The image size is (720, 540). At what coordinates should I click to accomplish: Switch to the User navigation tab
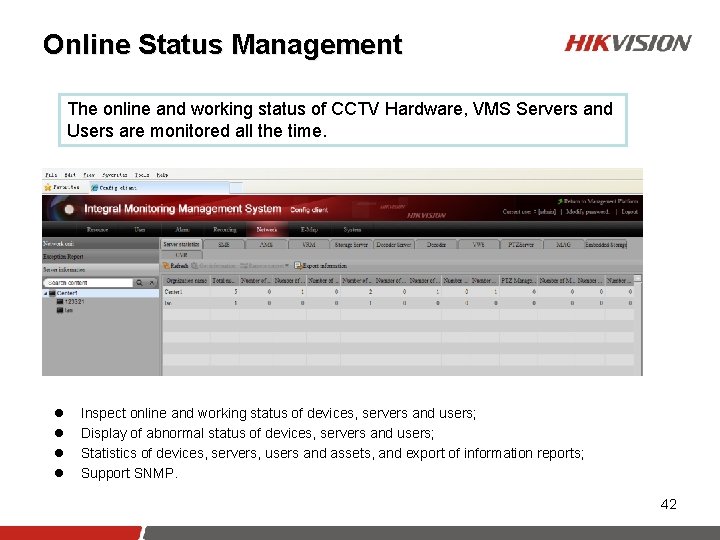tap(140, 230)
